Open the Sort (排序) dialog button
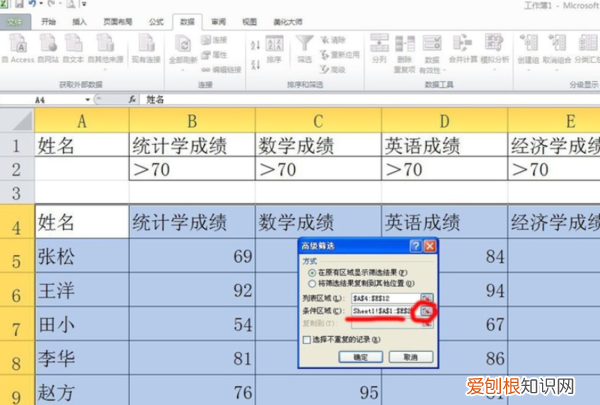600x405 pixels. 274,50
